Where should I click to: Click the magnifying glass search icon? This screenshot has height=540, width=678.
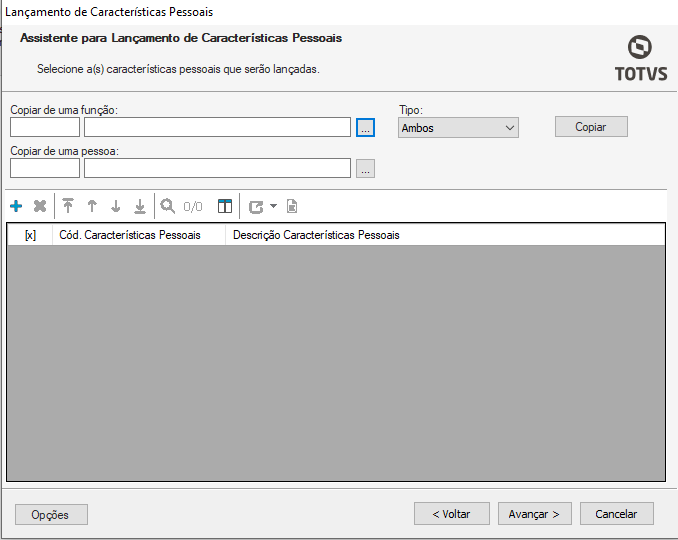point(168,206)
